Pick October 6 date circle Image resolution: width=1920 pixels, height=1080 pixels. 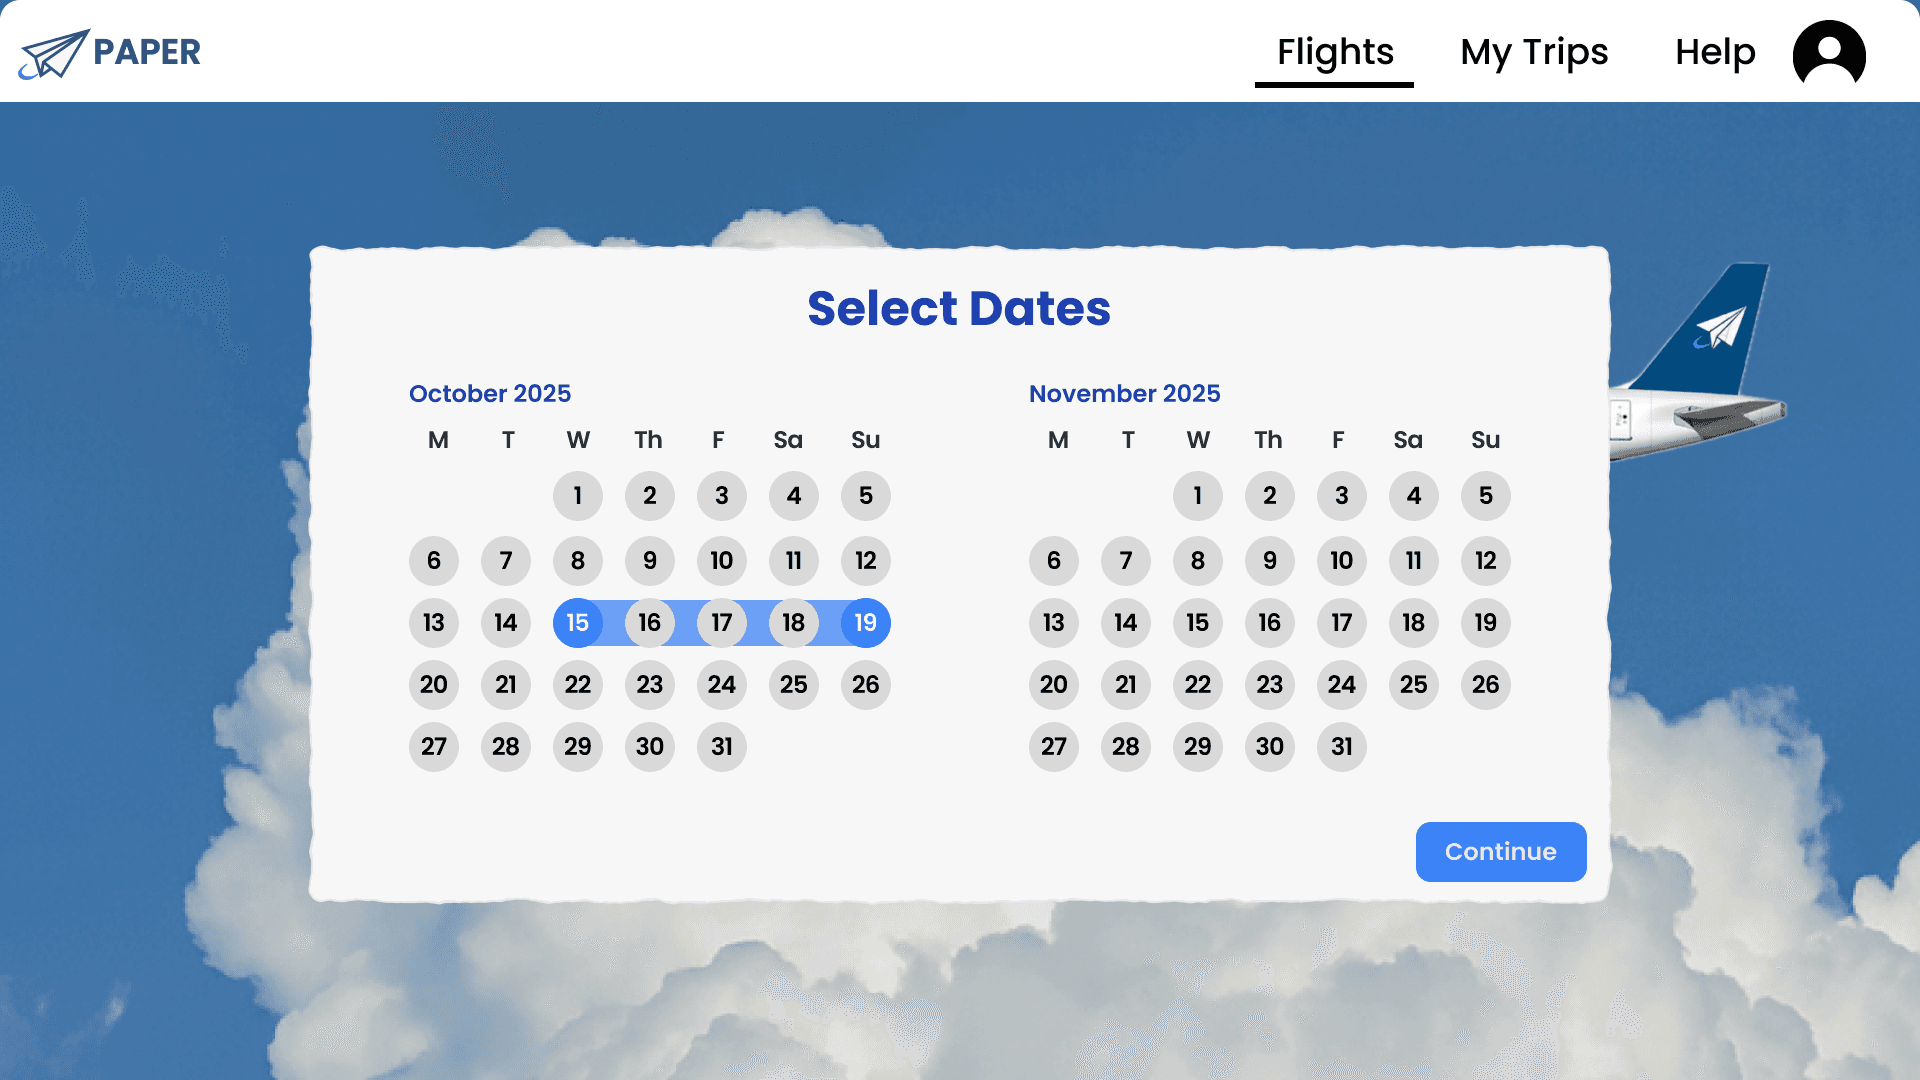click(434, 561)
